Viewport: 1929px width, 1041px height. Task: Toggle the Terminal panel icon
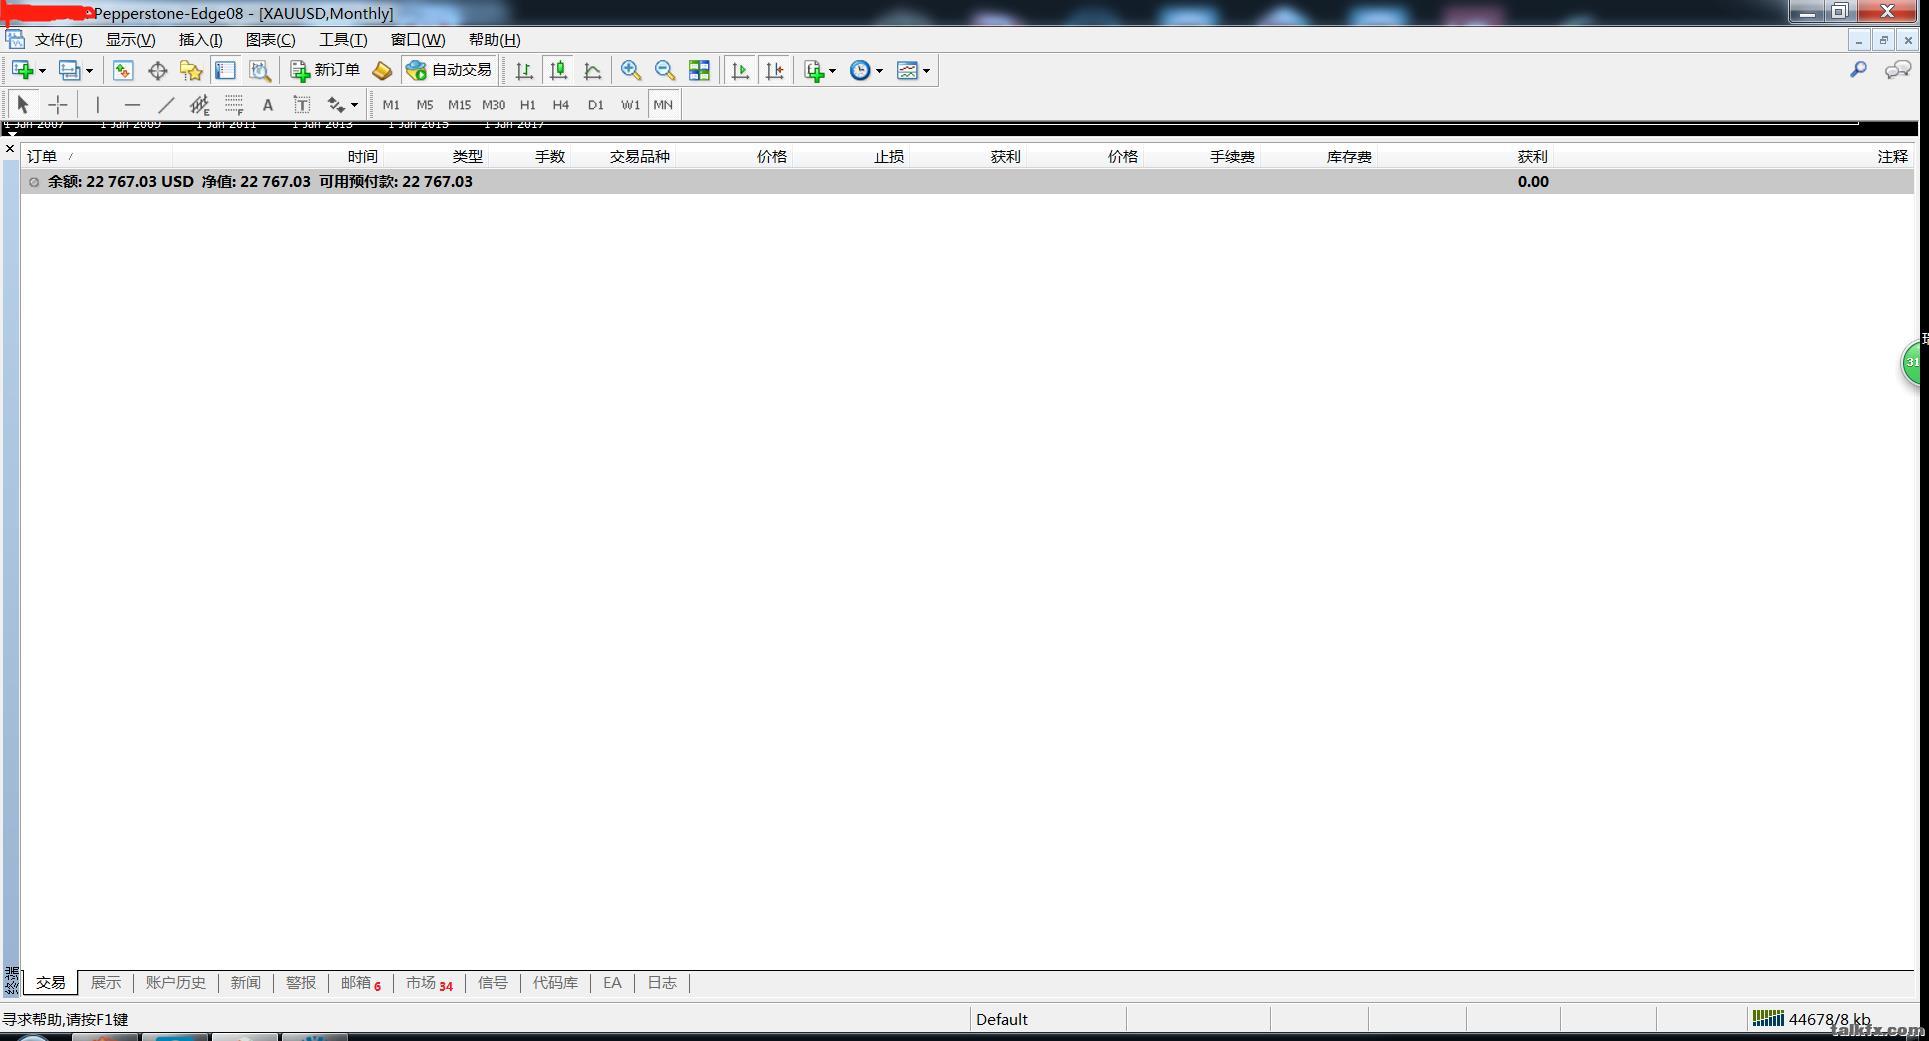click(x=225, y=70)
